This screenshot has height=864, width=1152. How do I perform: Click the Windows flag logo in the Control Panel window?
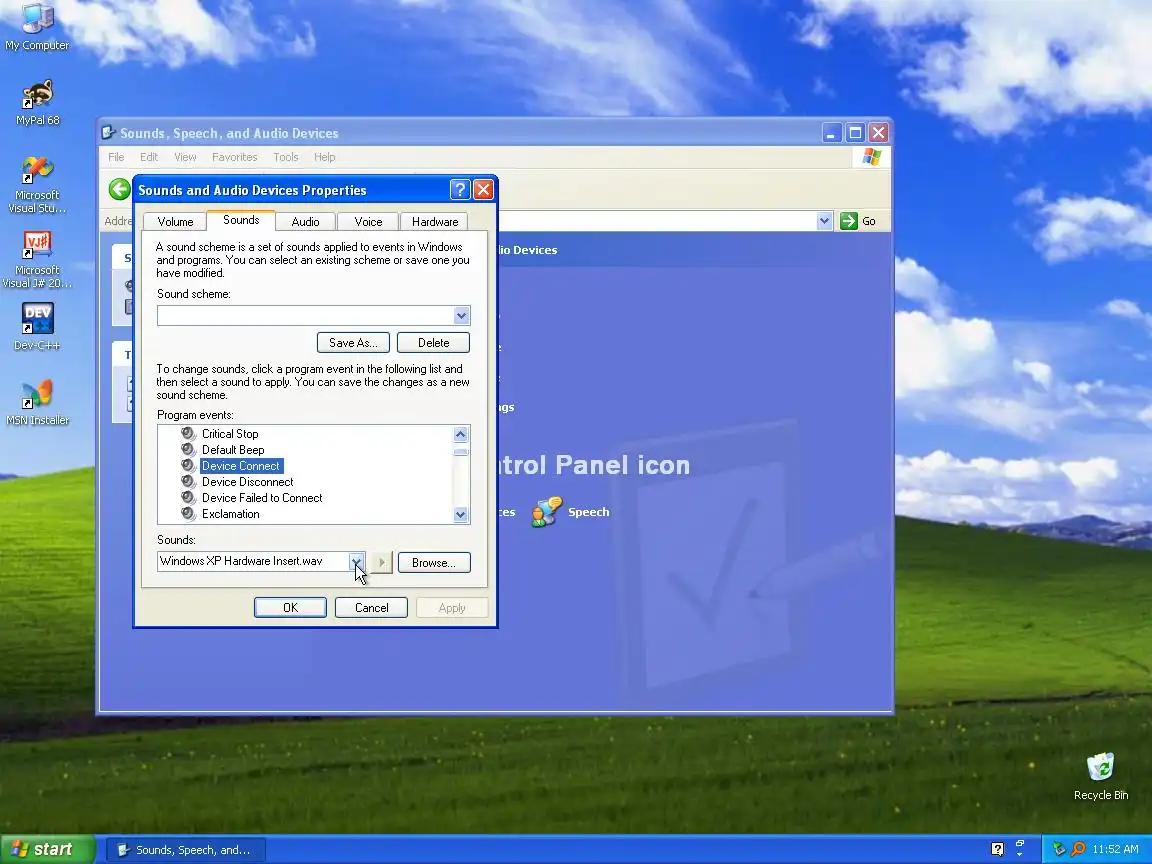pyautogui.click(x=872, y=156)
